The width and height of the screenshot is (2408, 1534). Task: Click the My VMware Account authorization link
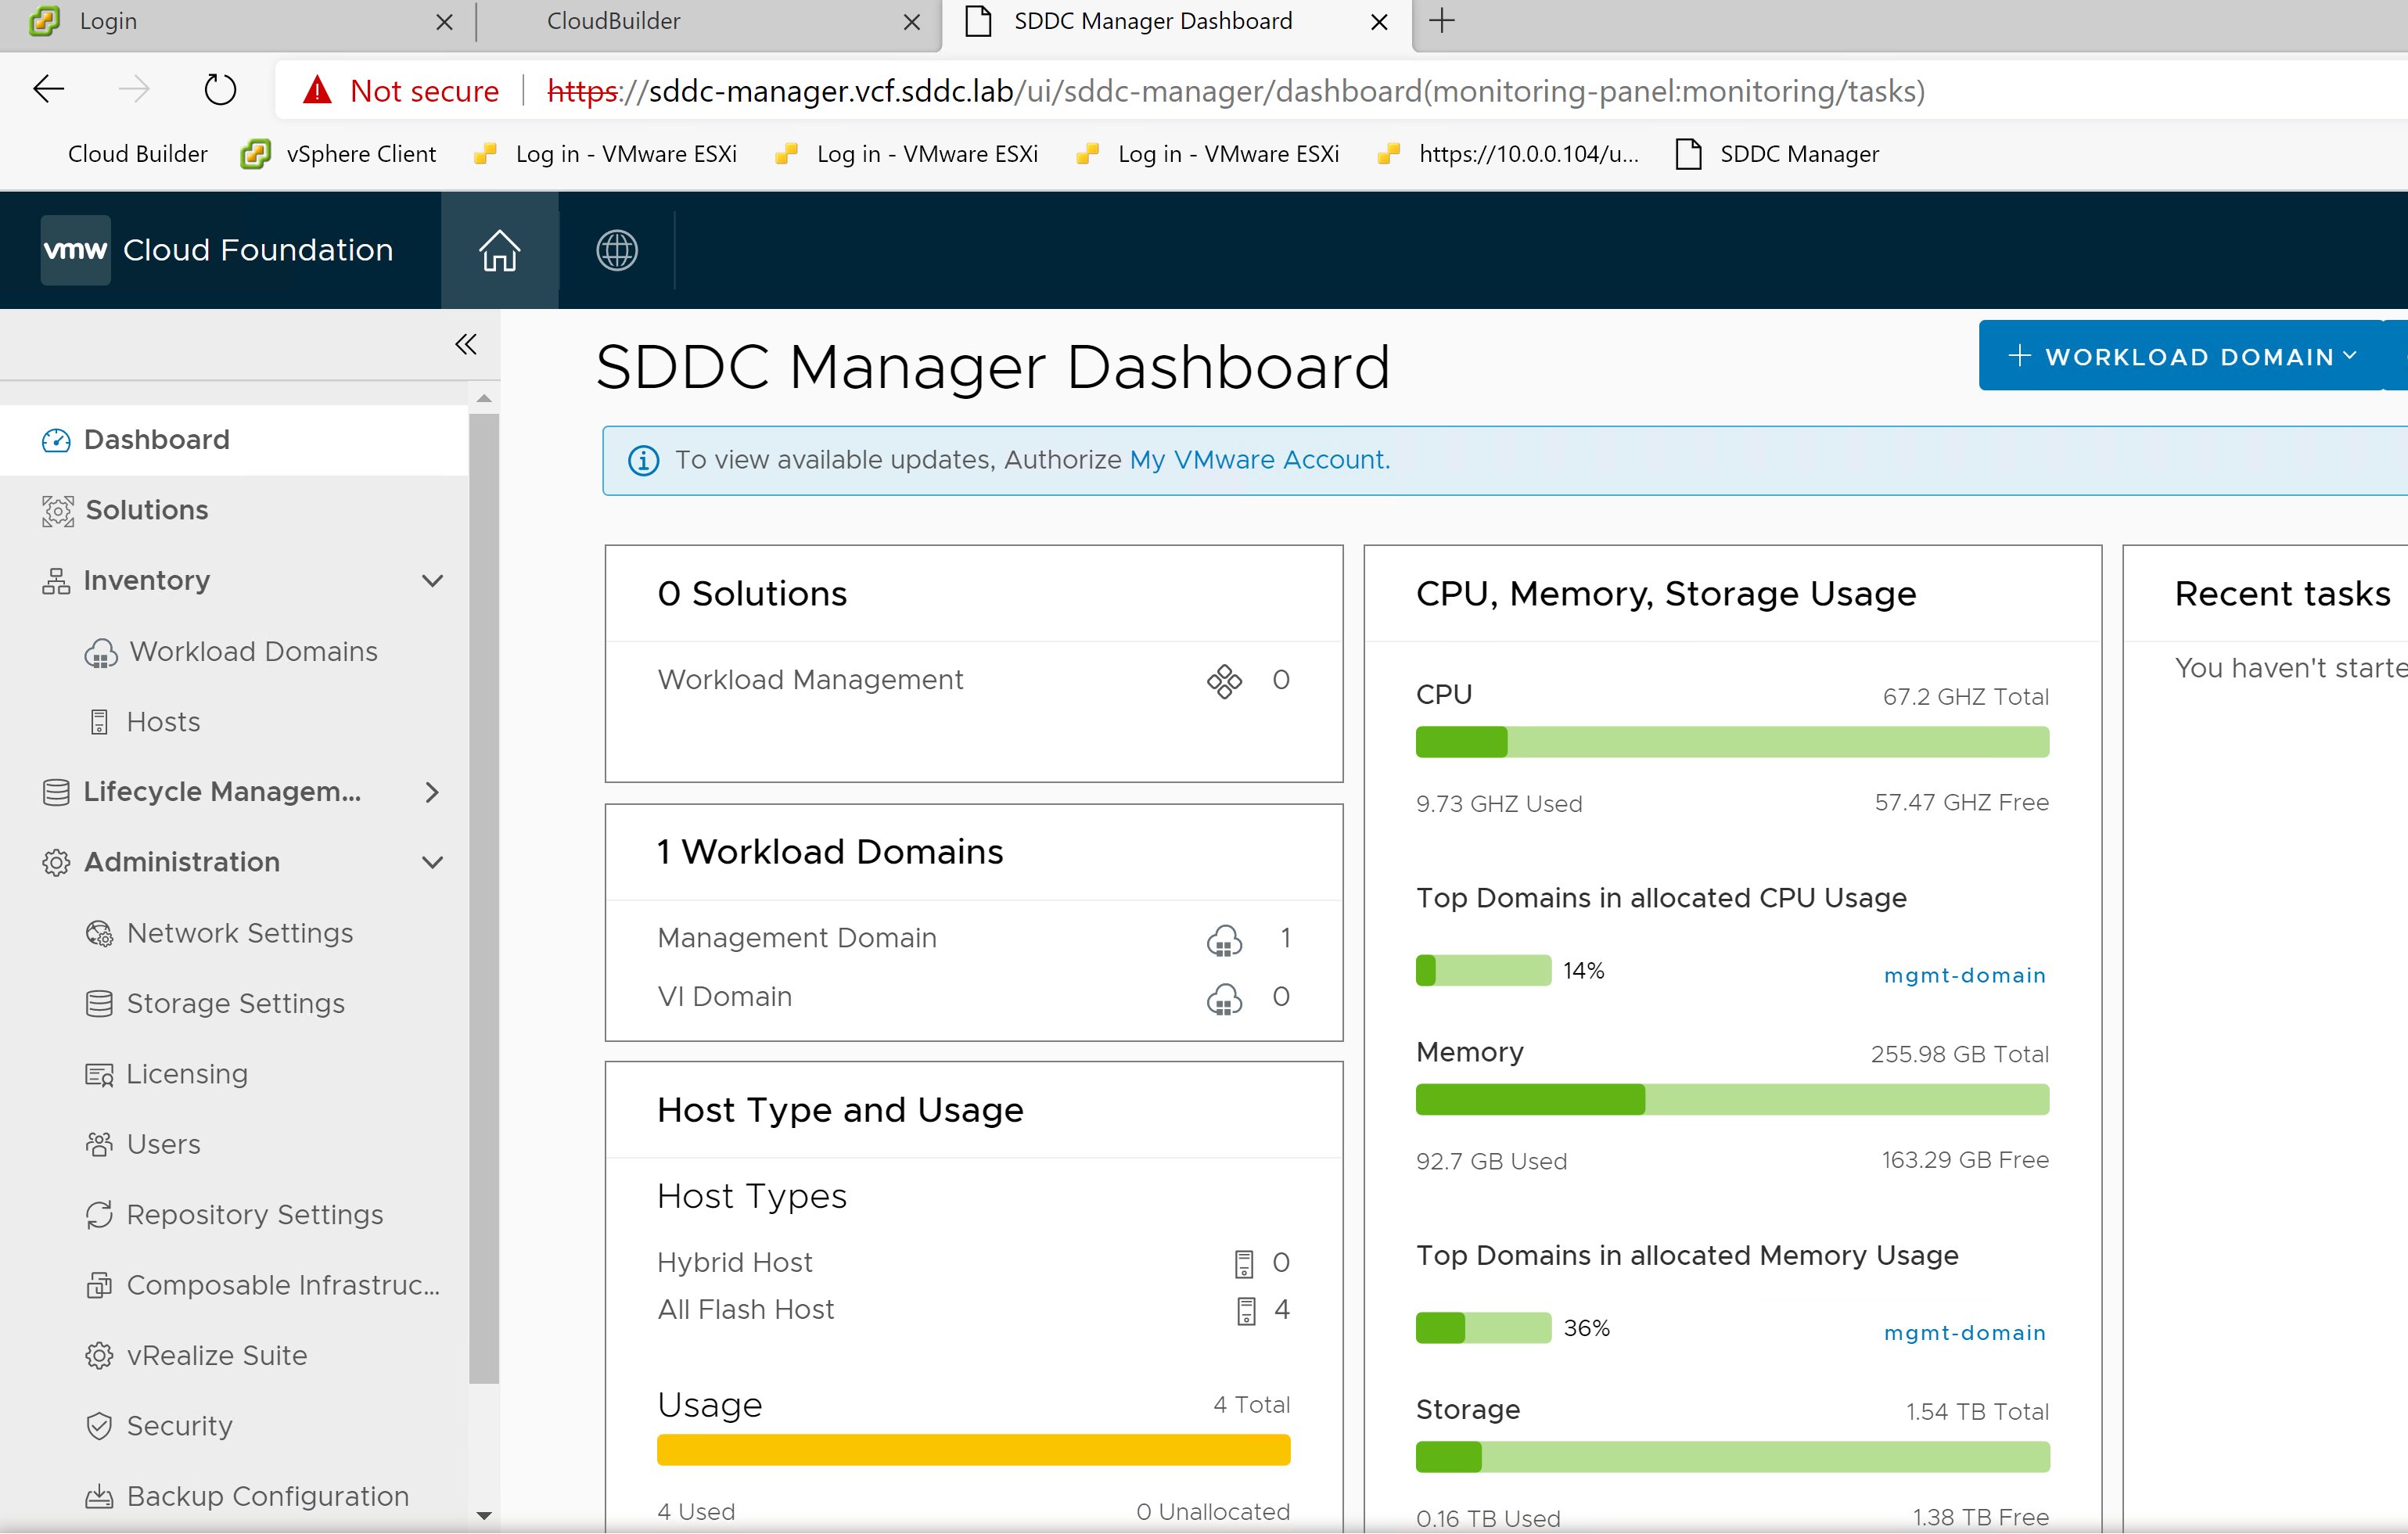click(1259, 458)
